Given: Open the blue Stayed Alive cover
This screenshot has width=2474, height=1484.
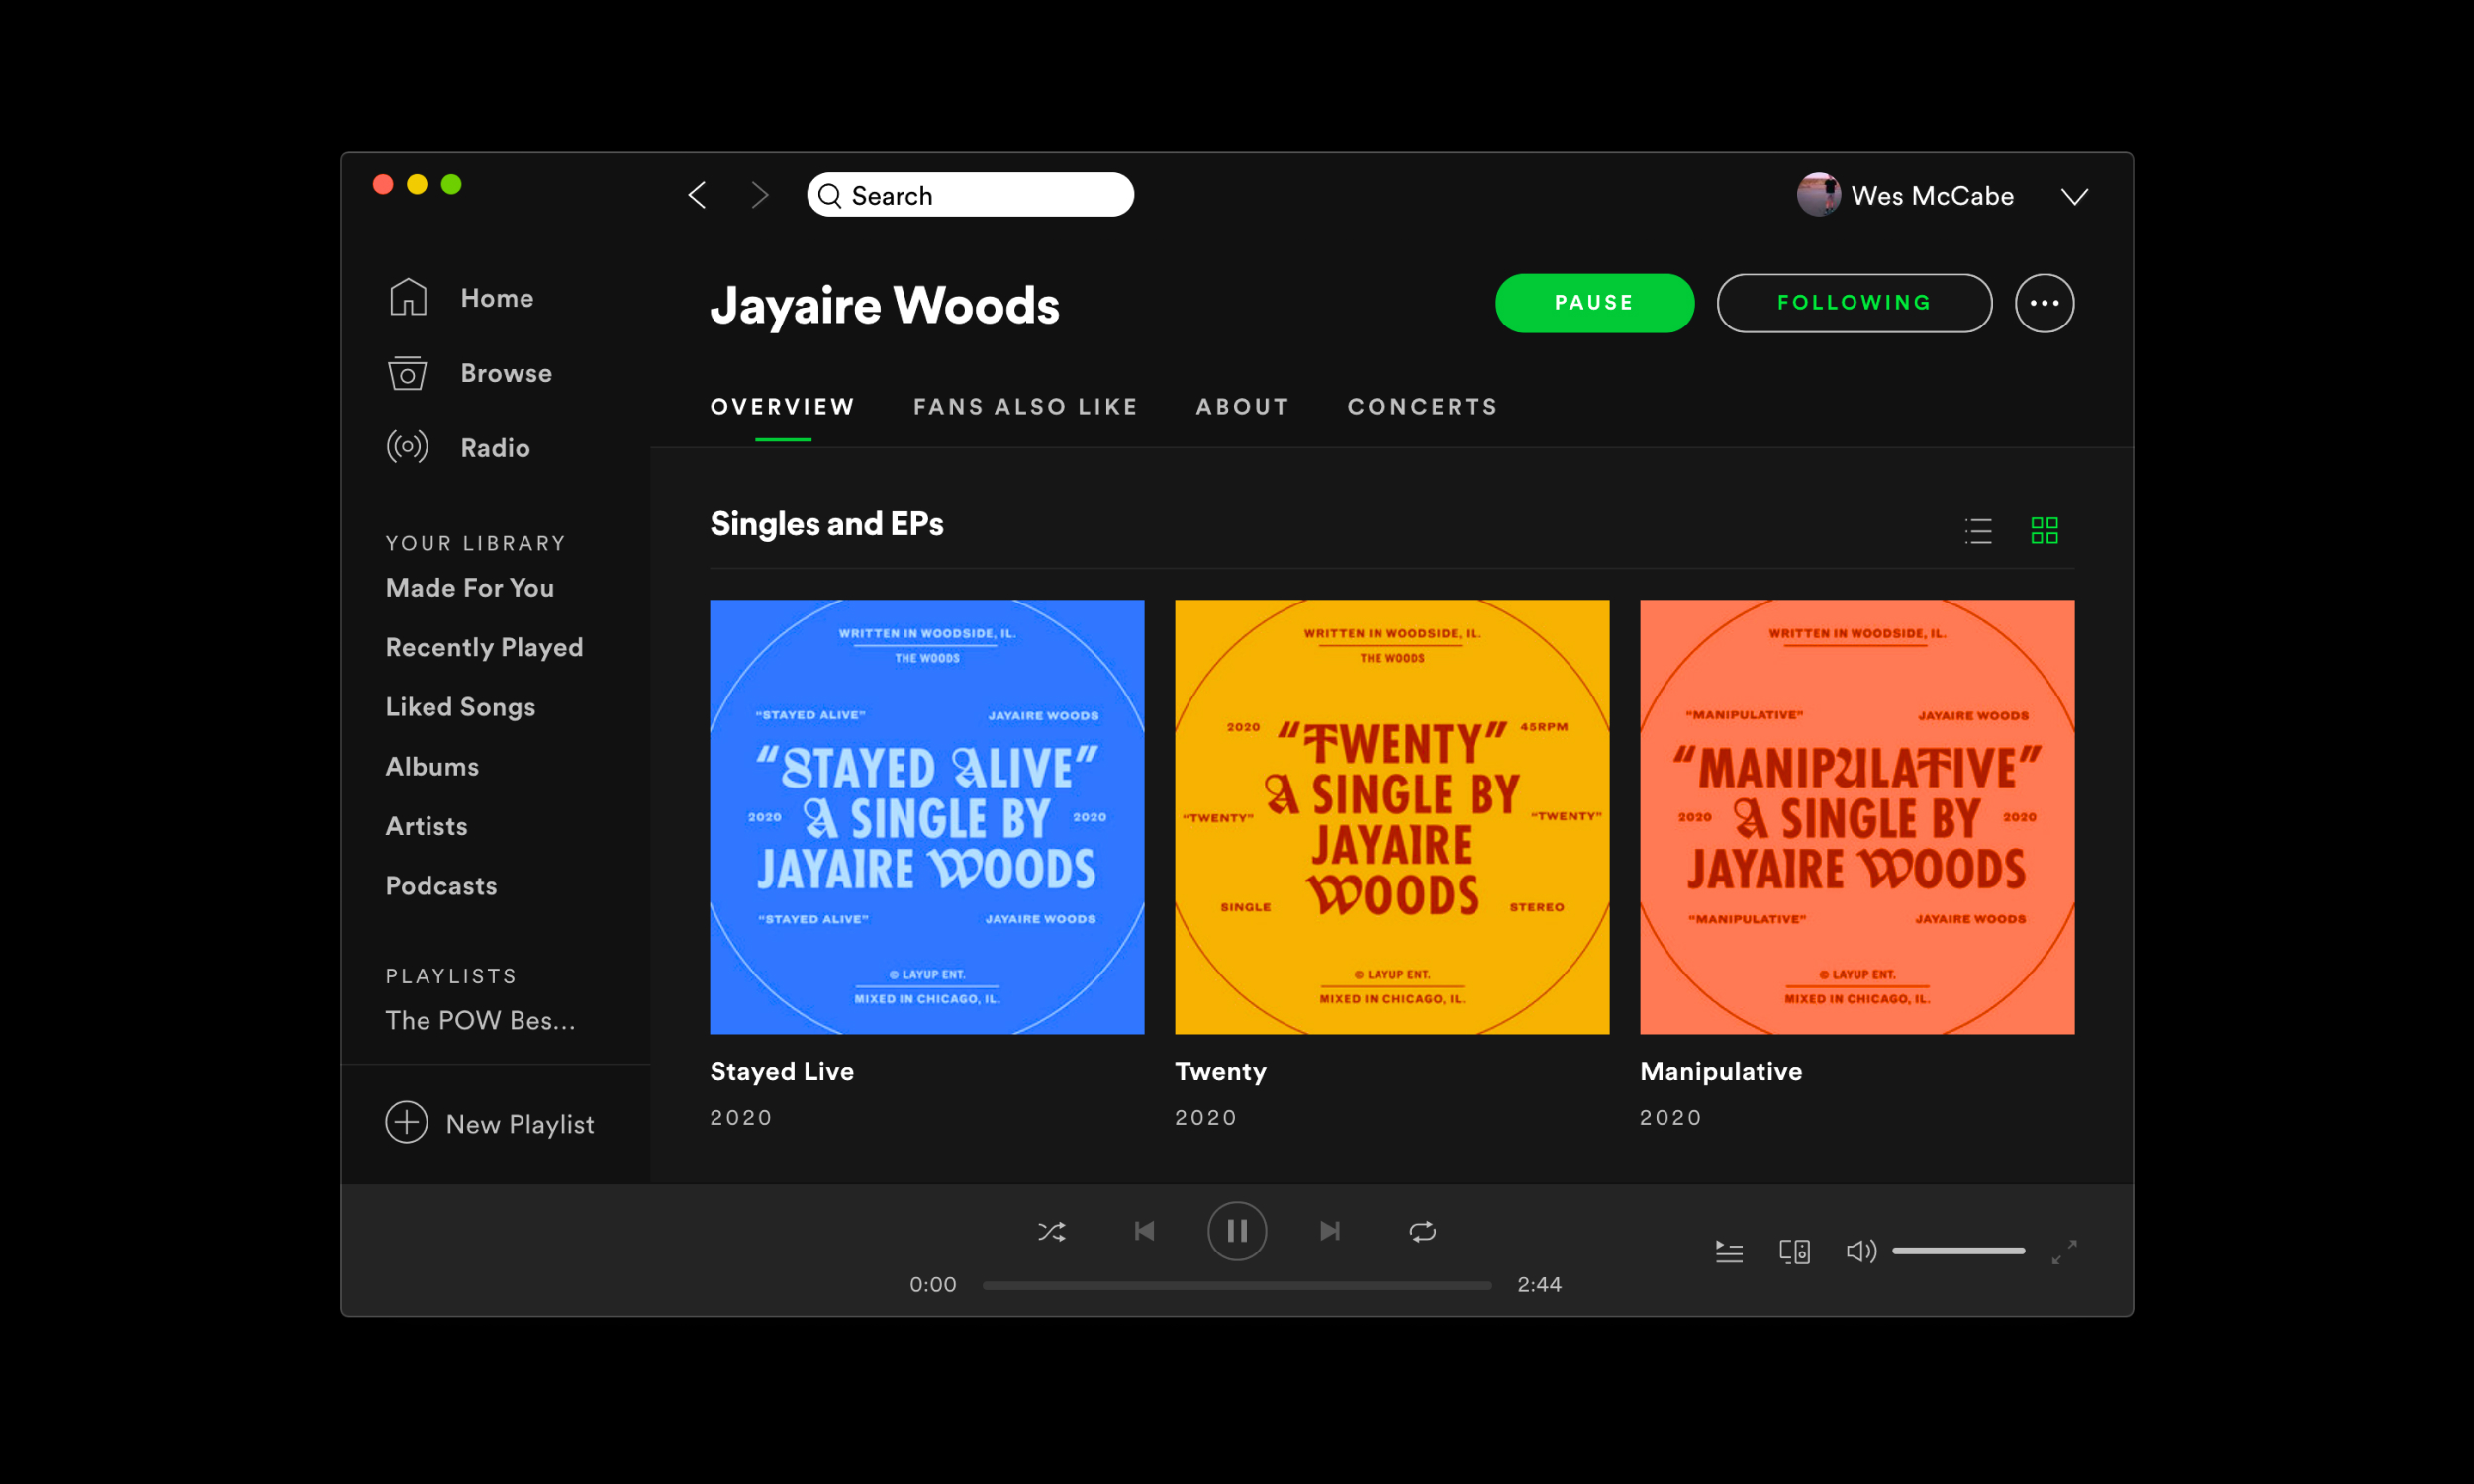Looking at the screenshot, I should [x=927, y=817].
